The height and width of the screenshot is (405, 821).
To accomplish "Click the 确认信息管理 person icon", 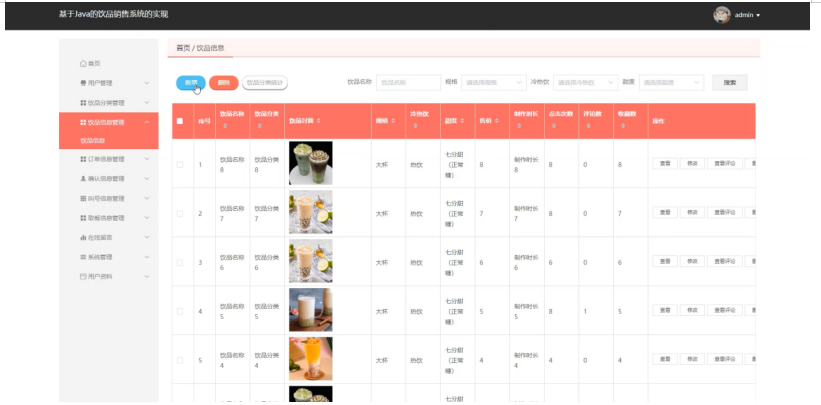I will point(83,179).
